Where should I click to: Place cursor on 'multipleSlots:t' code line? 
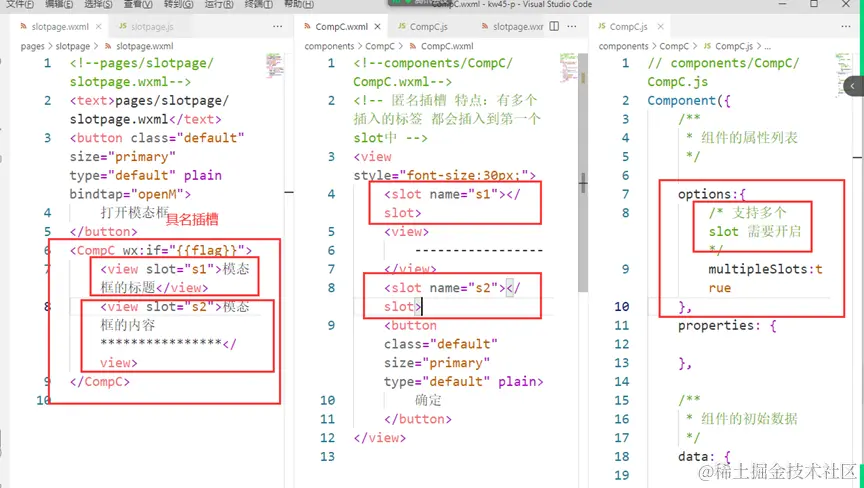pyautogui.click(x=765, y=269)
